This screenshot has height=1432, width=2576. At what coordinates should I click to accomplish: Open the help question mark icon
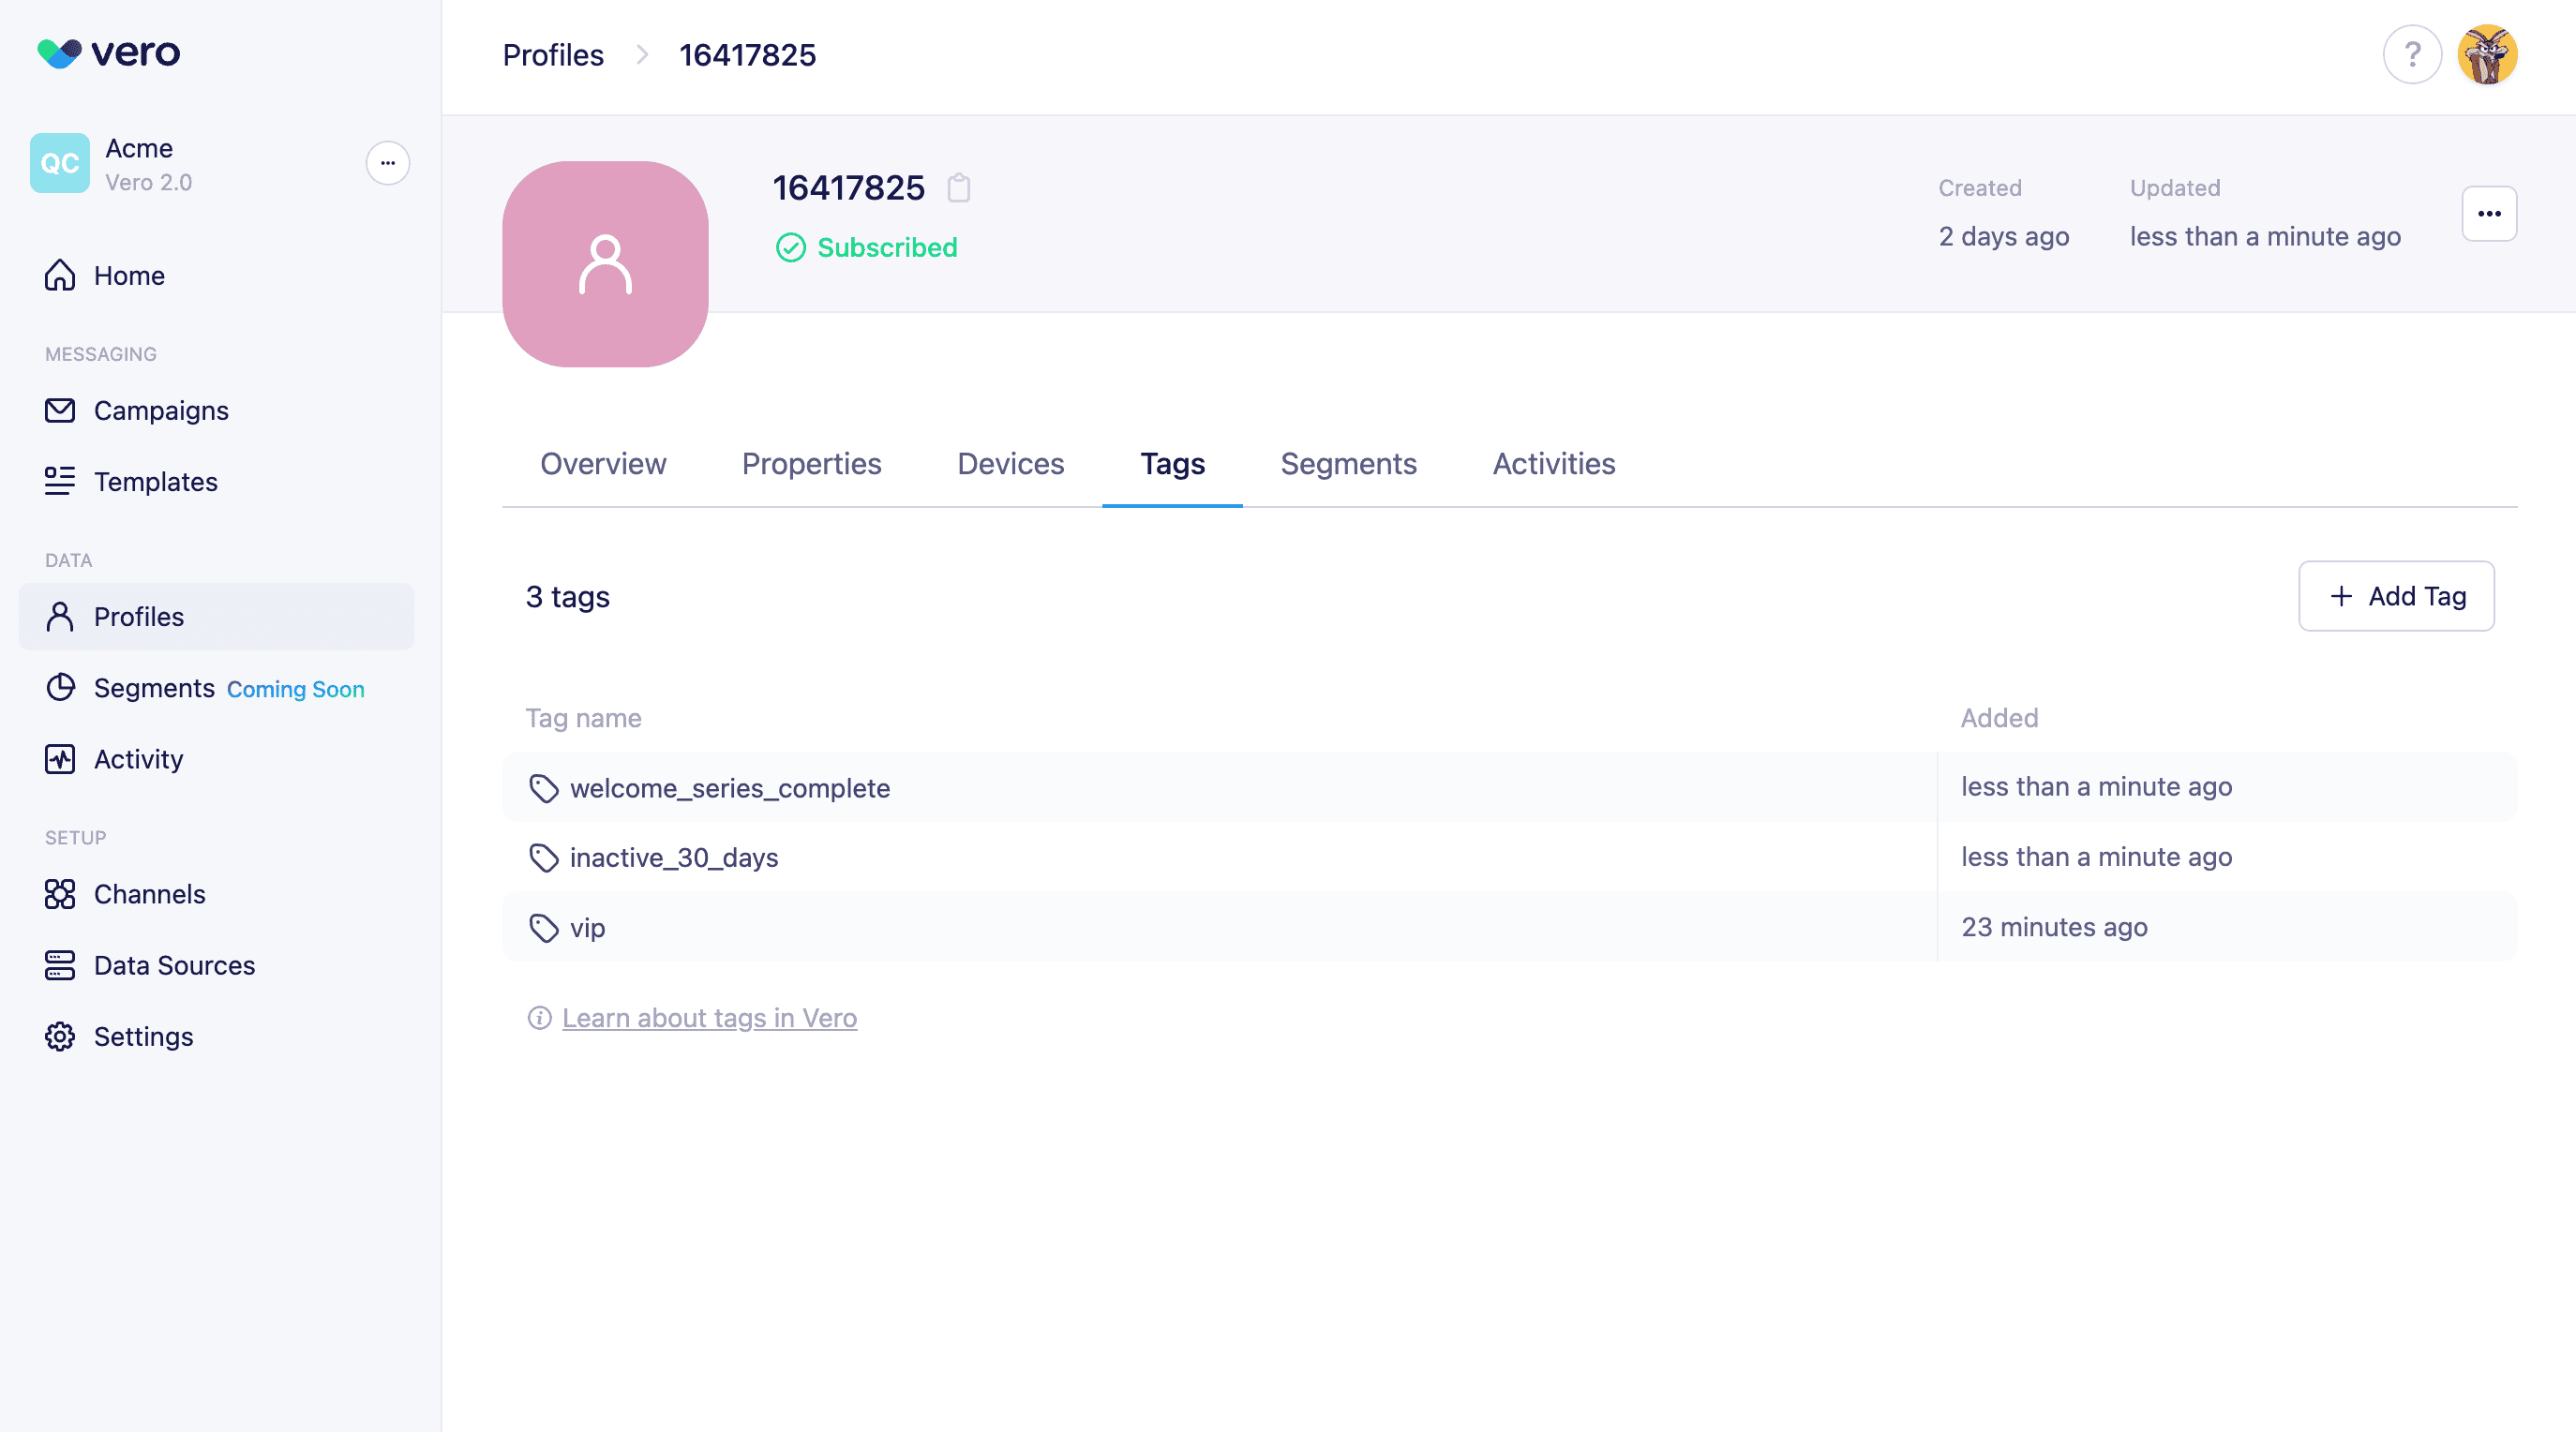2411,54
